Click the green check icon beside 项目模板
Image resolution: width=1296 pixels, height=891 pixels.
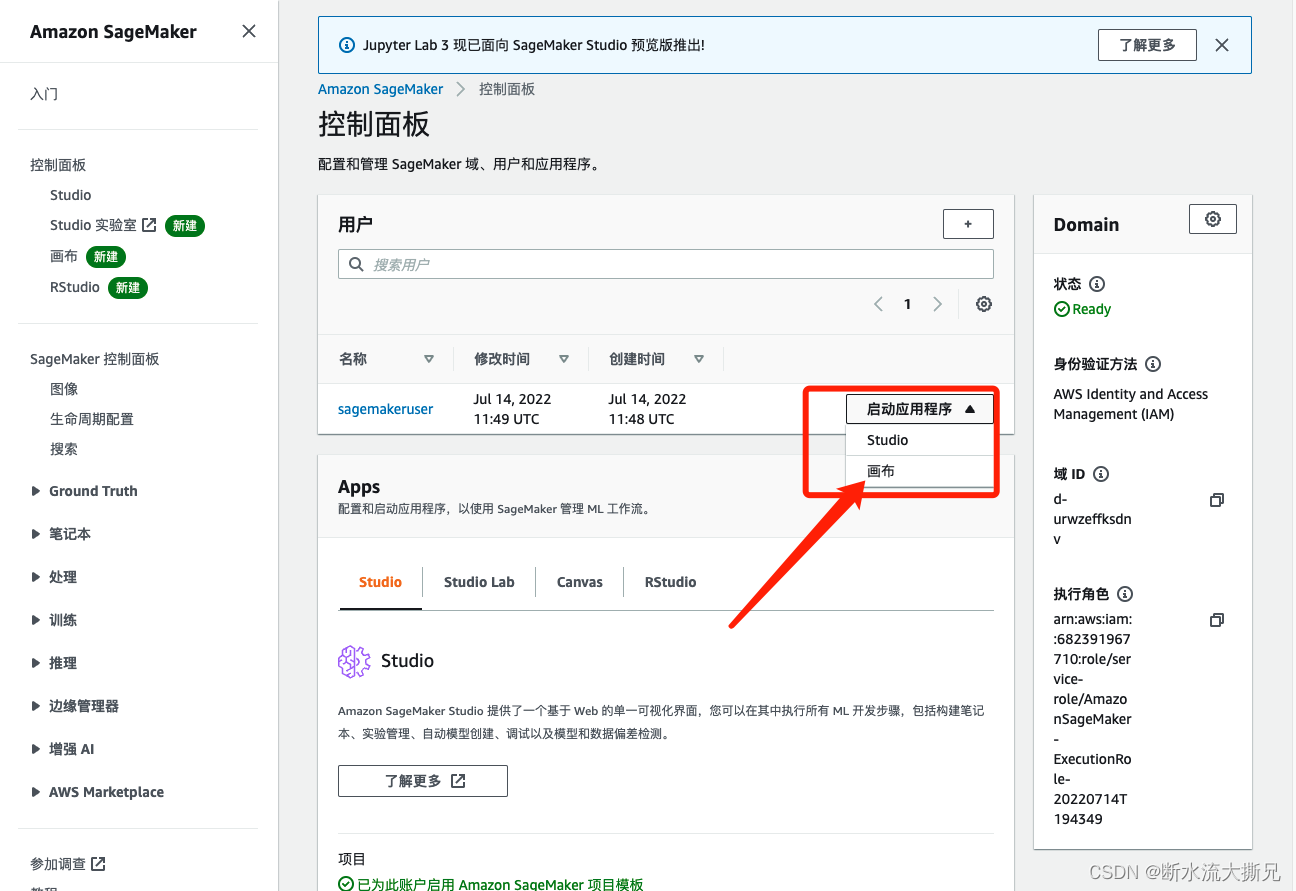pos(346,884)
